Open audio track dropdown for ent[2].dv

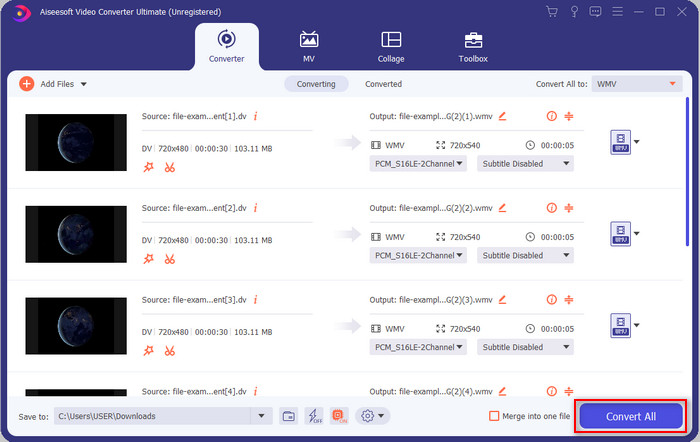pyautogui.click(x=418, y=255)
